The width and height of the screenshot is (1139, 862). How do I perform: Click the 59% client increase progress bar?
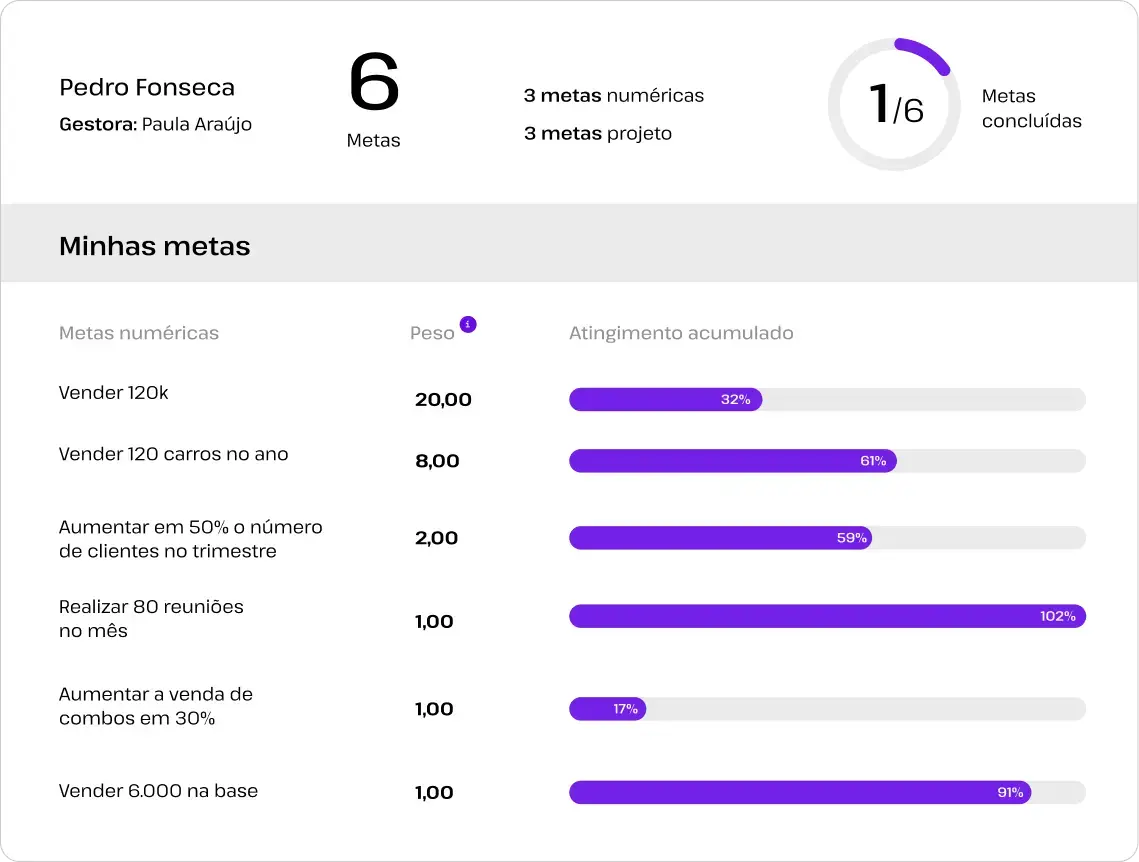coord(827,538)
